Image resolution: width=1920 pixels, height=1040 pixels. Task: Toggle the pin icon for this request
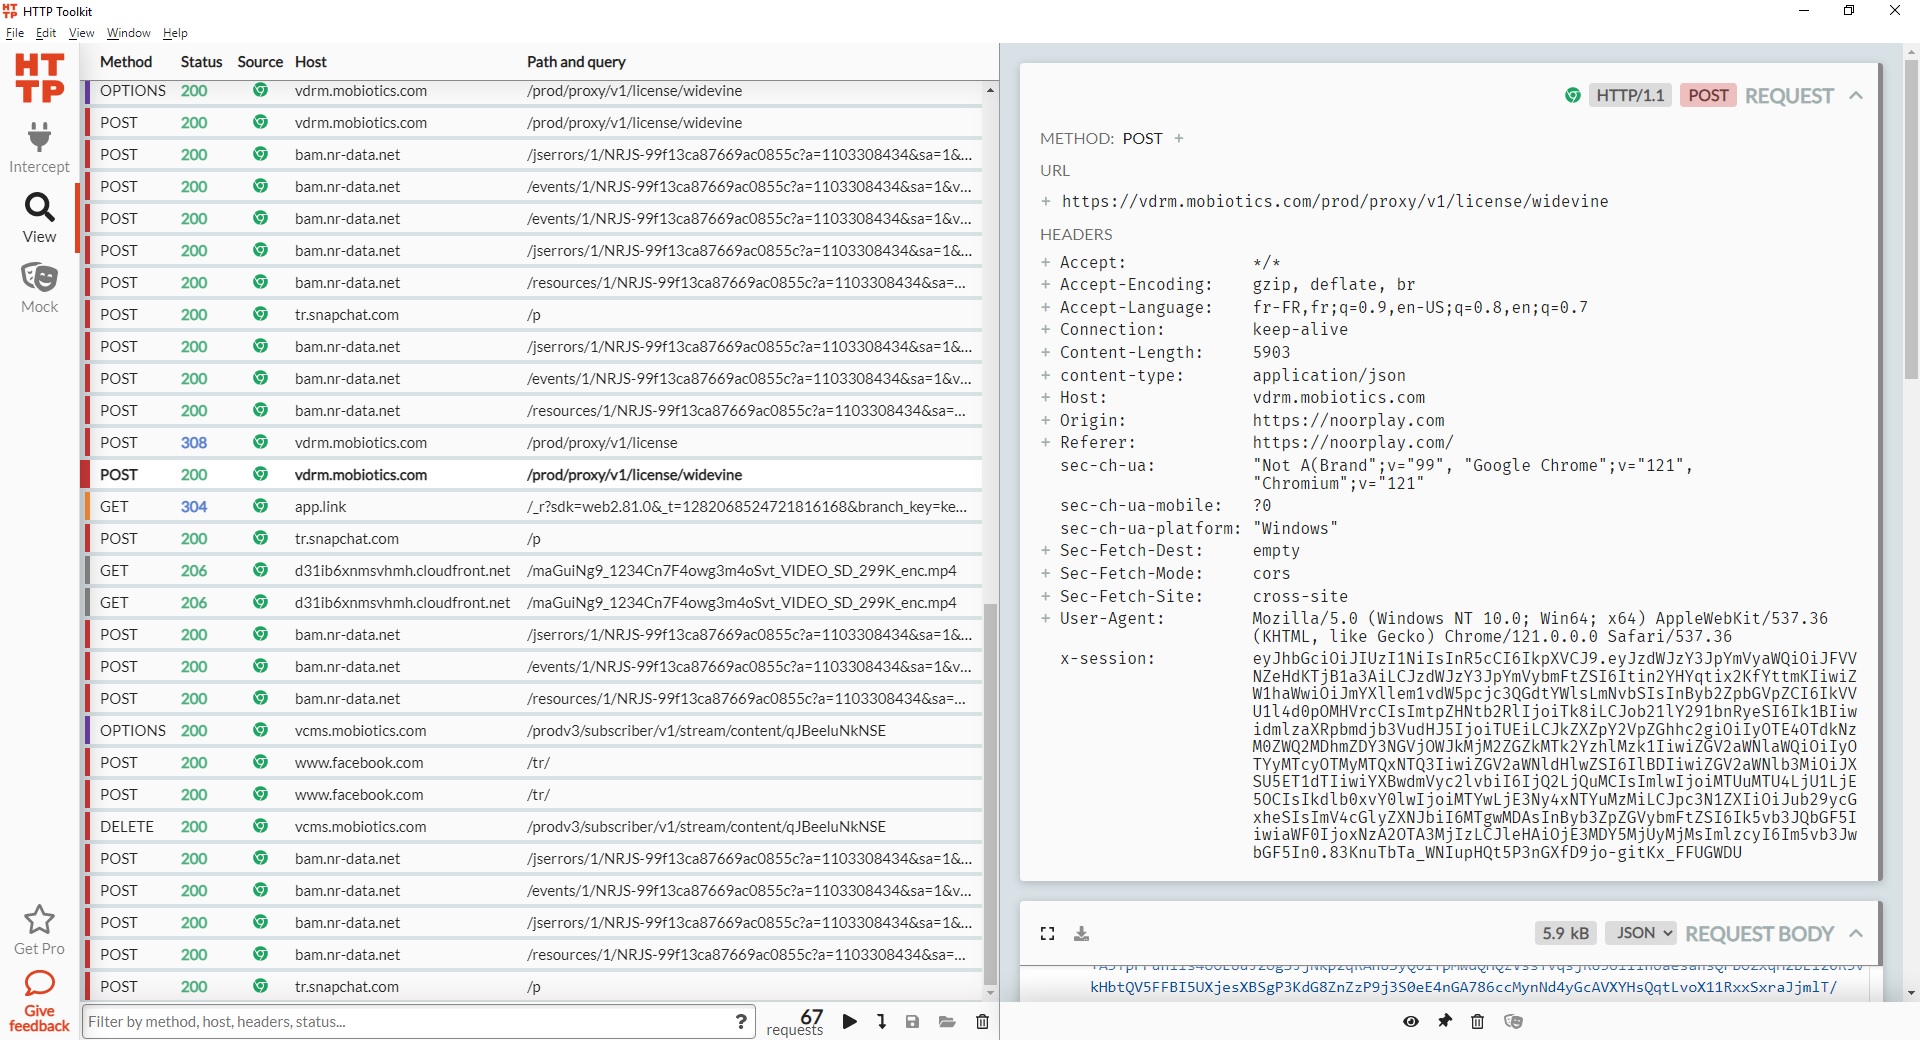[x=1445, y=1021]
